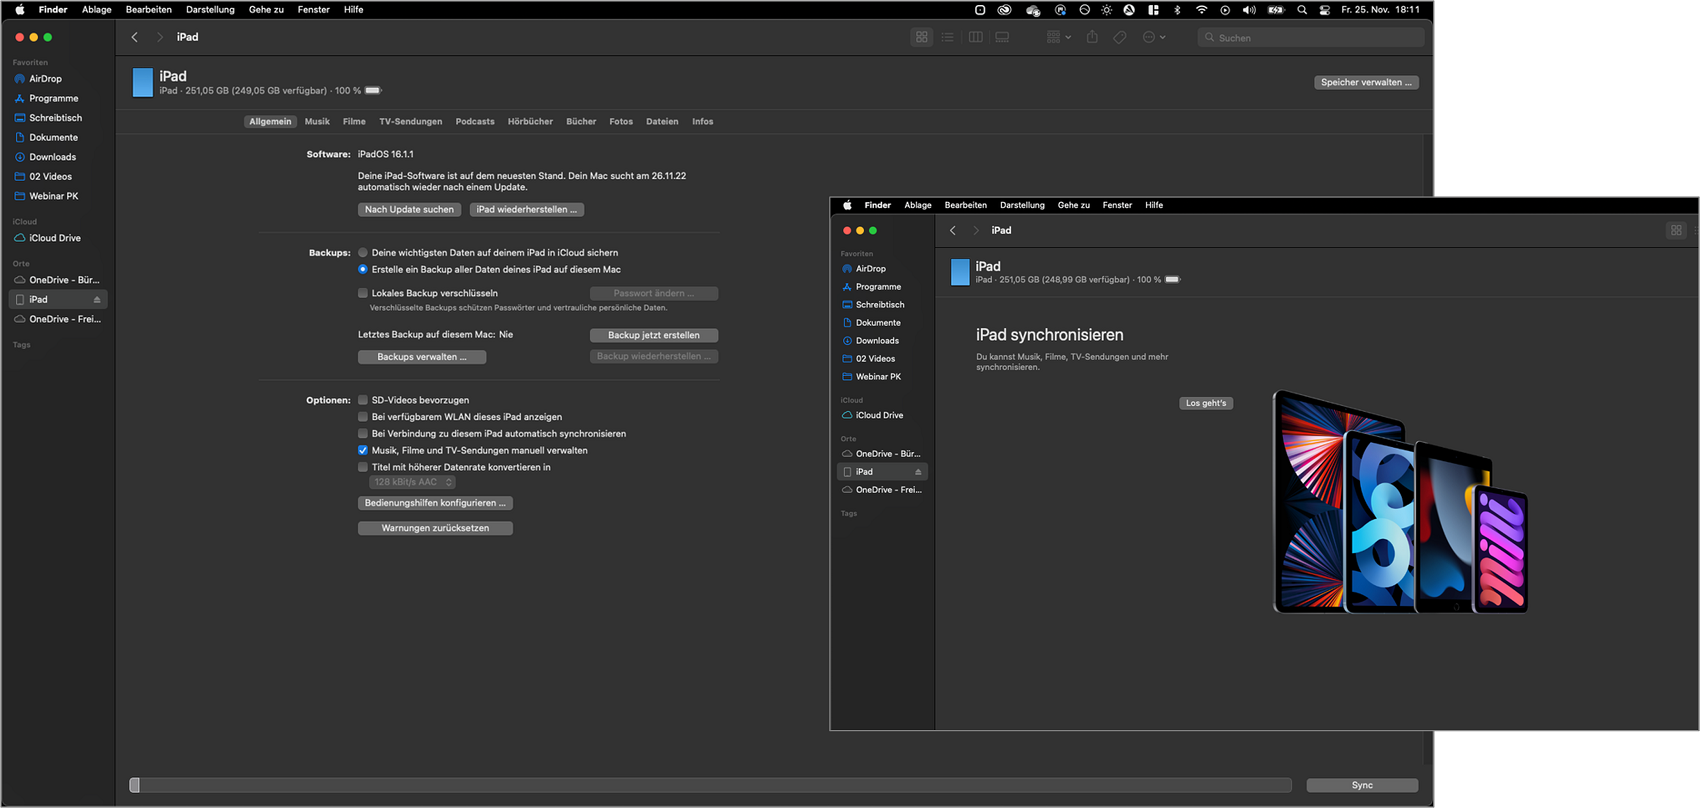Open Schreibtisch in the main window sidebar
The height and width of the screenshot is (808, 1700).
57,118
